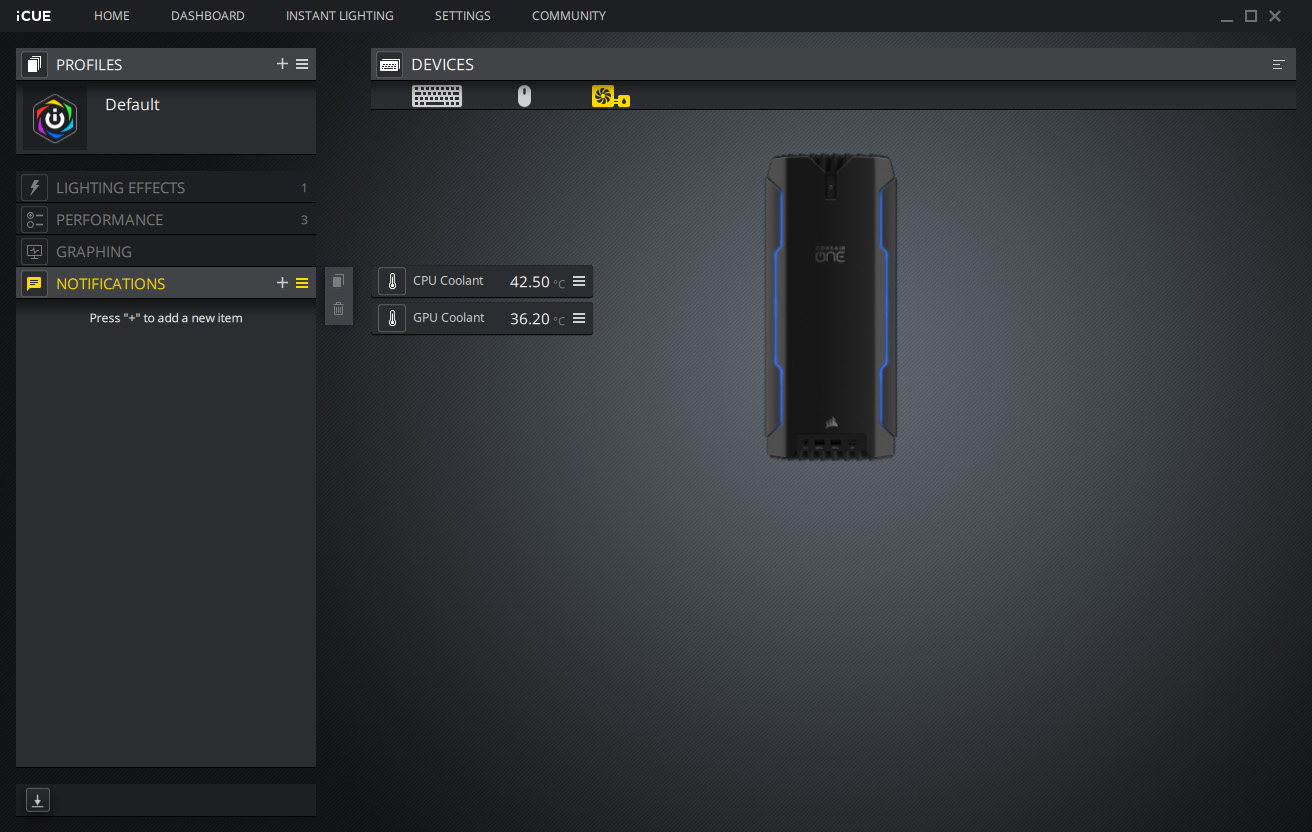Click the CPU Coolant thermometer icon
Image resolution: width=1312 pixels, height=832 pixels.
point(392,282)
